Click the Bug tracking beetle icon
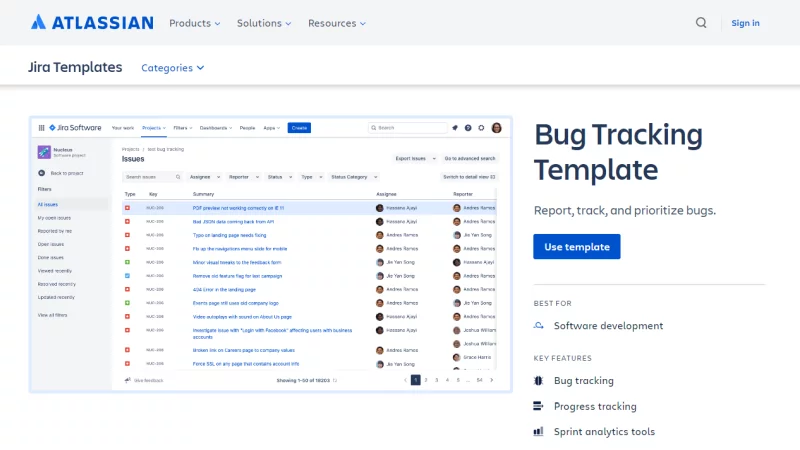The height and width of the screenshot is (450, 800). [539, 381]
